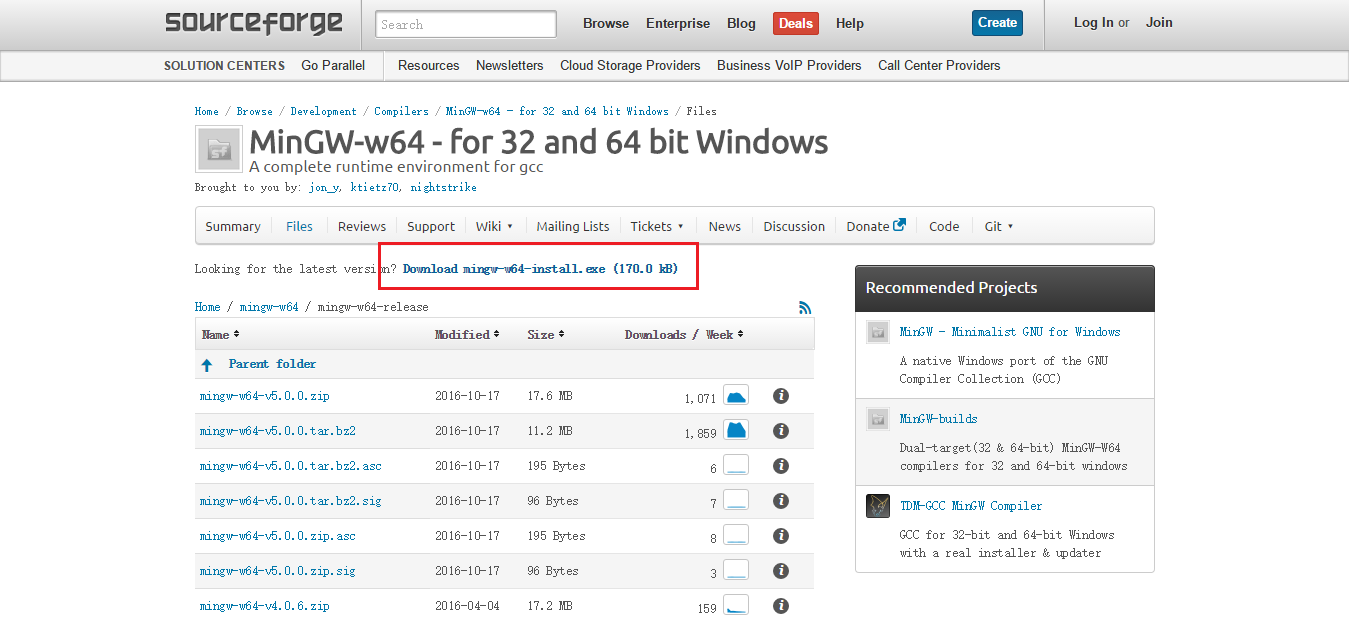Open the mingw-w64-v5.0.0.zip file link
Viewport: 1349px width, 621px height.
click(x=264, y=396)
